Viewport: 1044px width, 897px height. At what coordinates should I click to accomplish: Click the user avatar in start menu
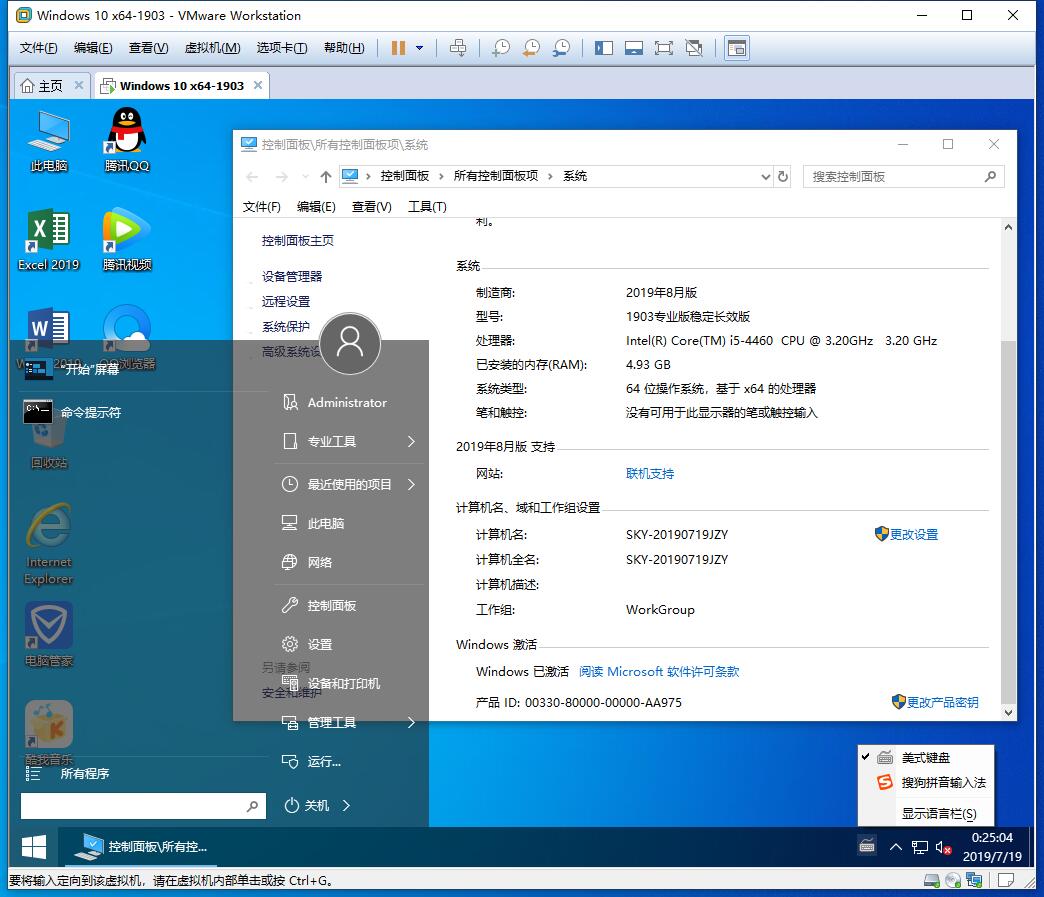tap(350, 344)
